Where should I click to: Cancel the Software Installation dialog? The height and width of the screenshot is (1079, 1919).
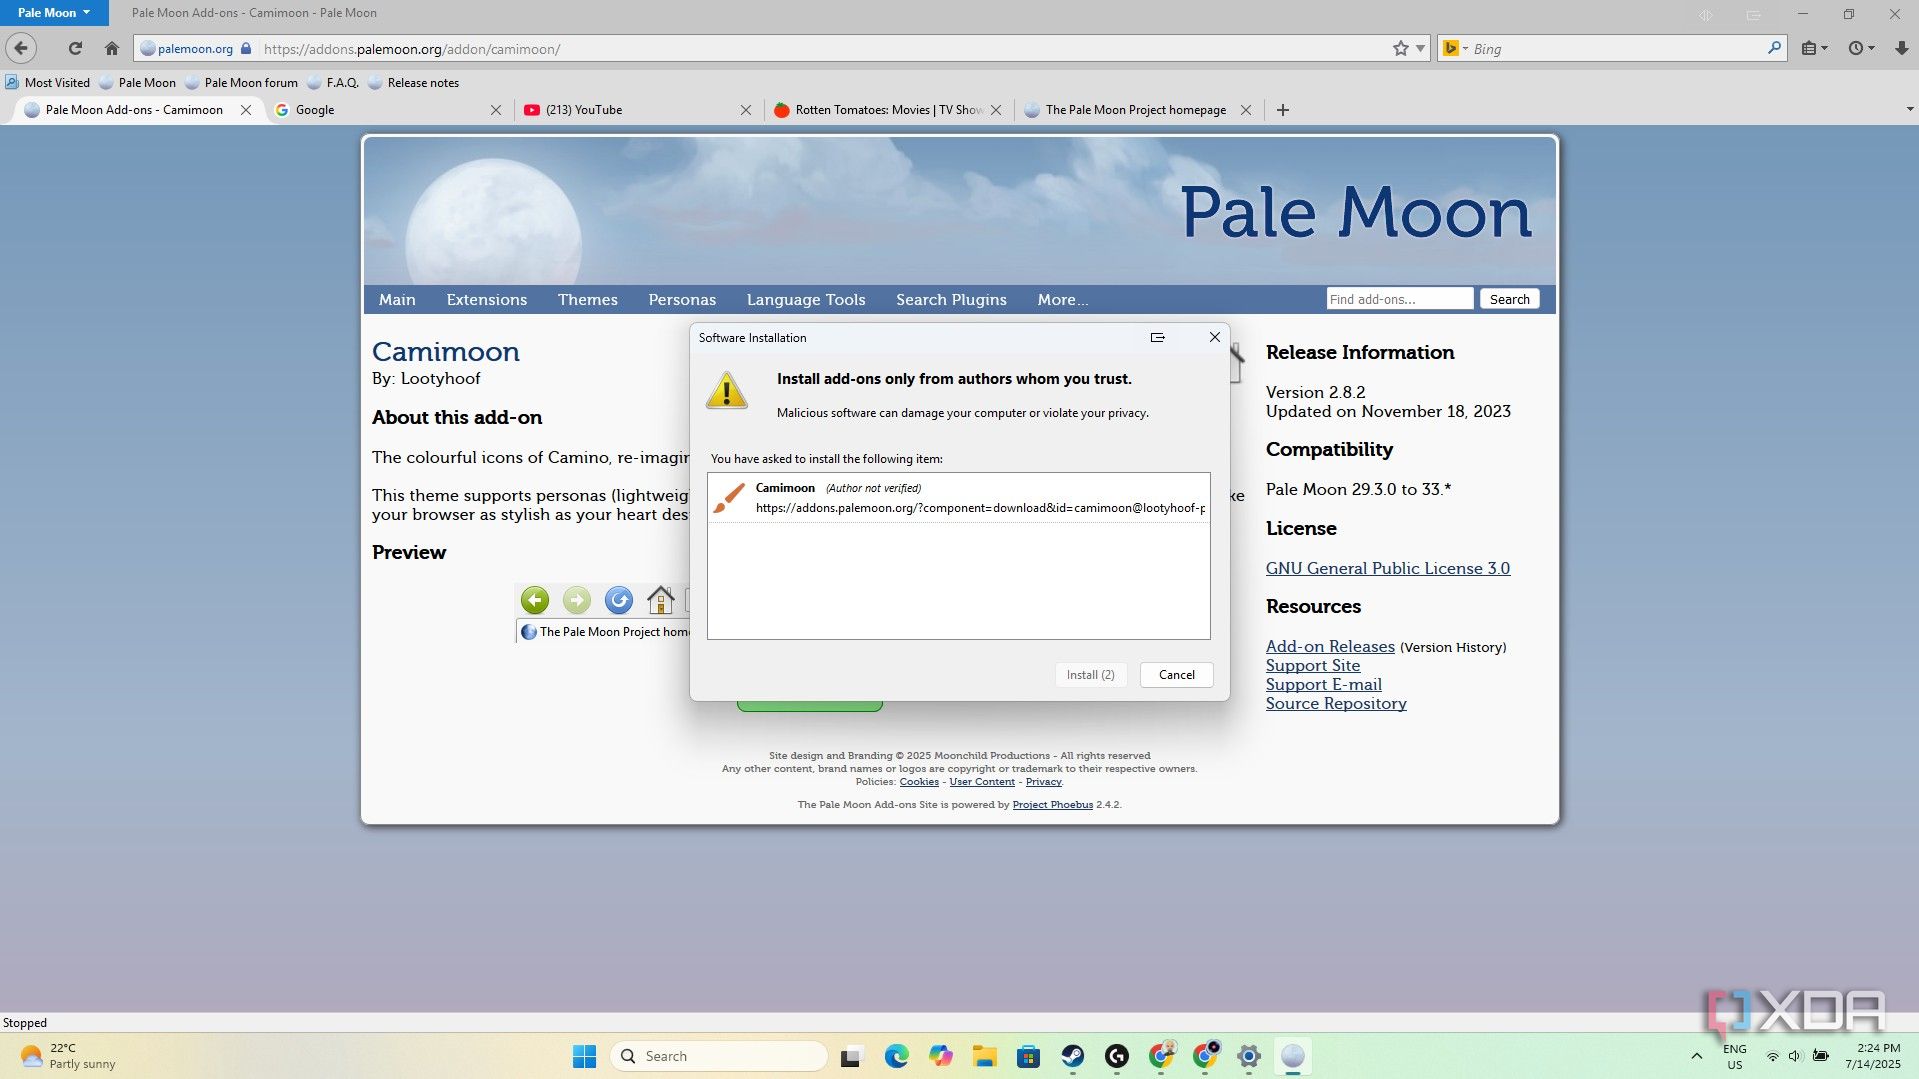tap(1176, 675)
